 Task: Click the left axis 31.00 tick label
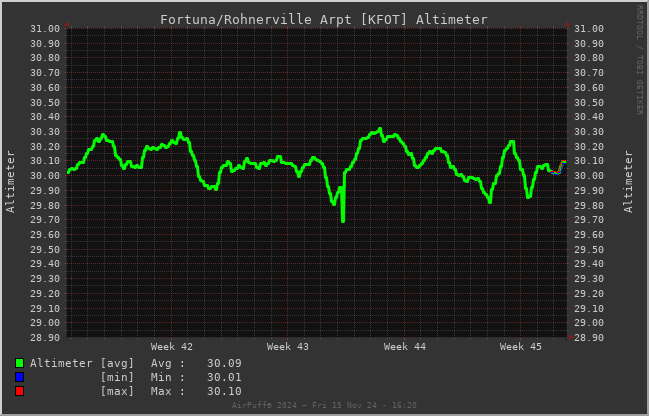(45, 29)
